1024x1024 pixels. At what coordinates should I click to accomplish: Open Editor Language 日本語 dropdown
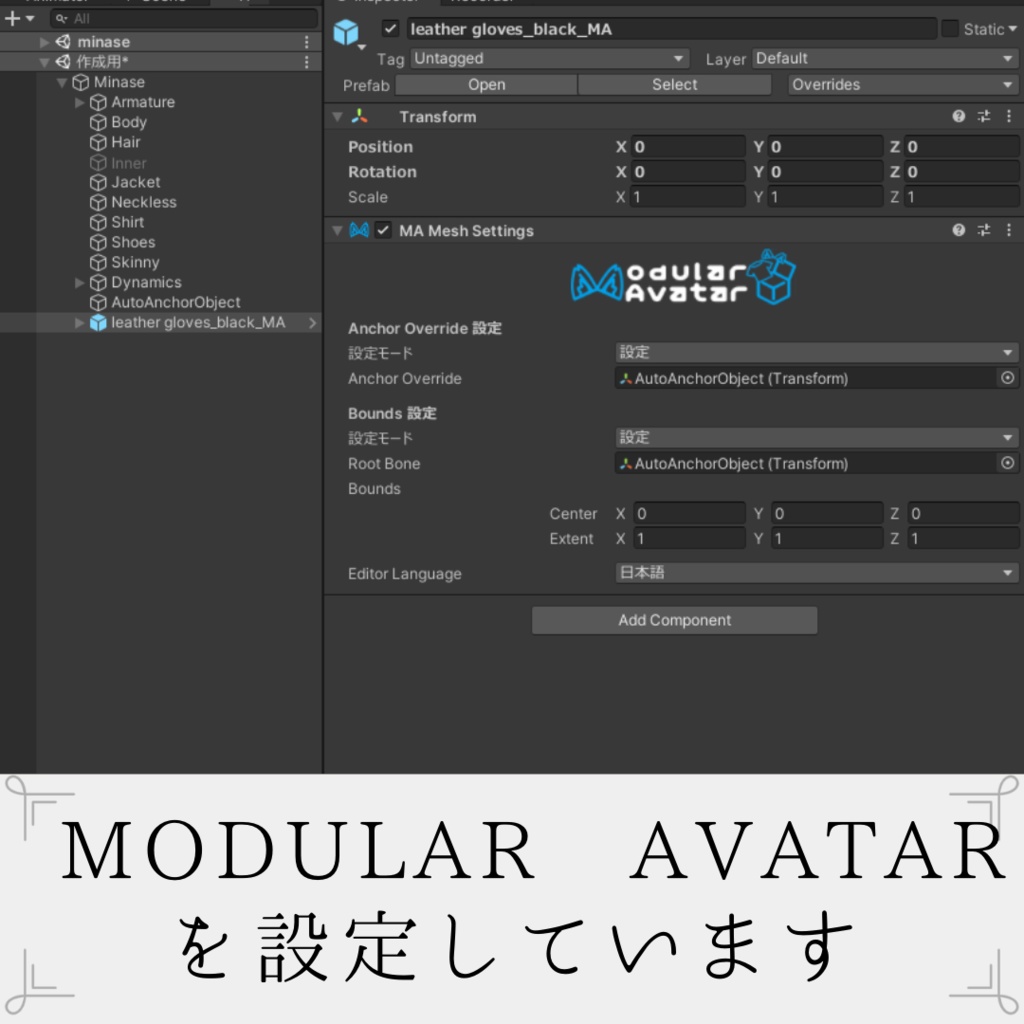click(816, 573)
